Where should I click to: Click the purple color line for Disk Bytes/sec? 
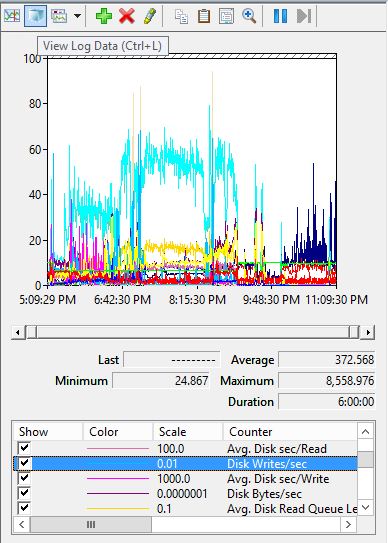click(x=118, y=493)
